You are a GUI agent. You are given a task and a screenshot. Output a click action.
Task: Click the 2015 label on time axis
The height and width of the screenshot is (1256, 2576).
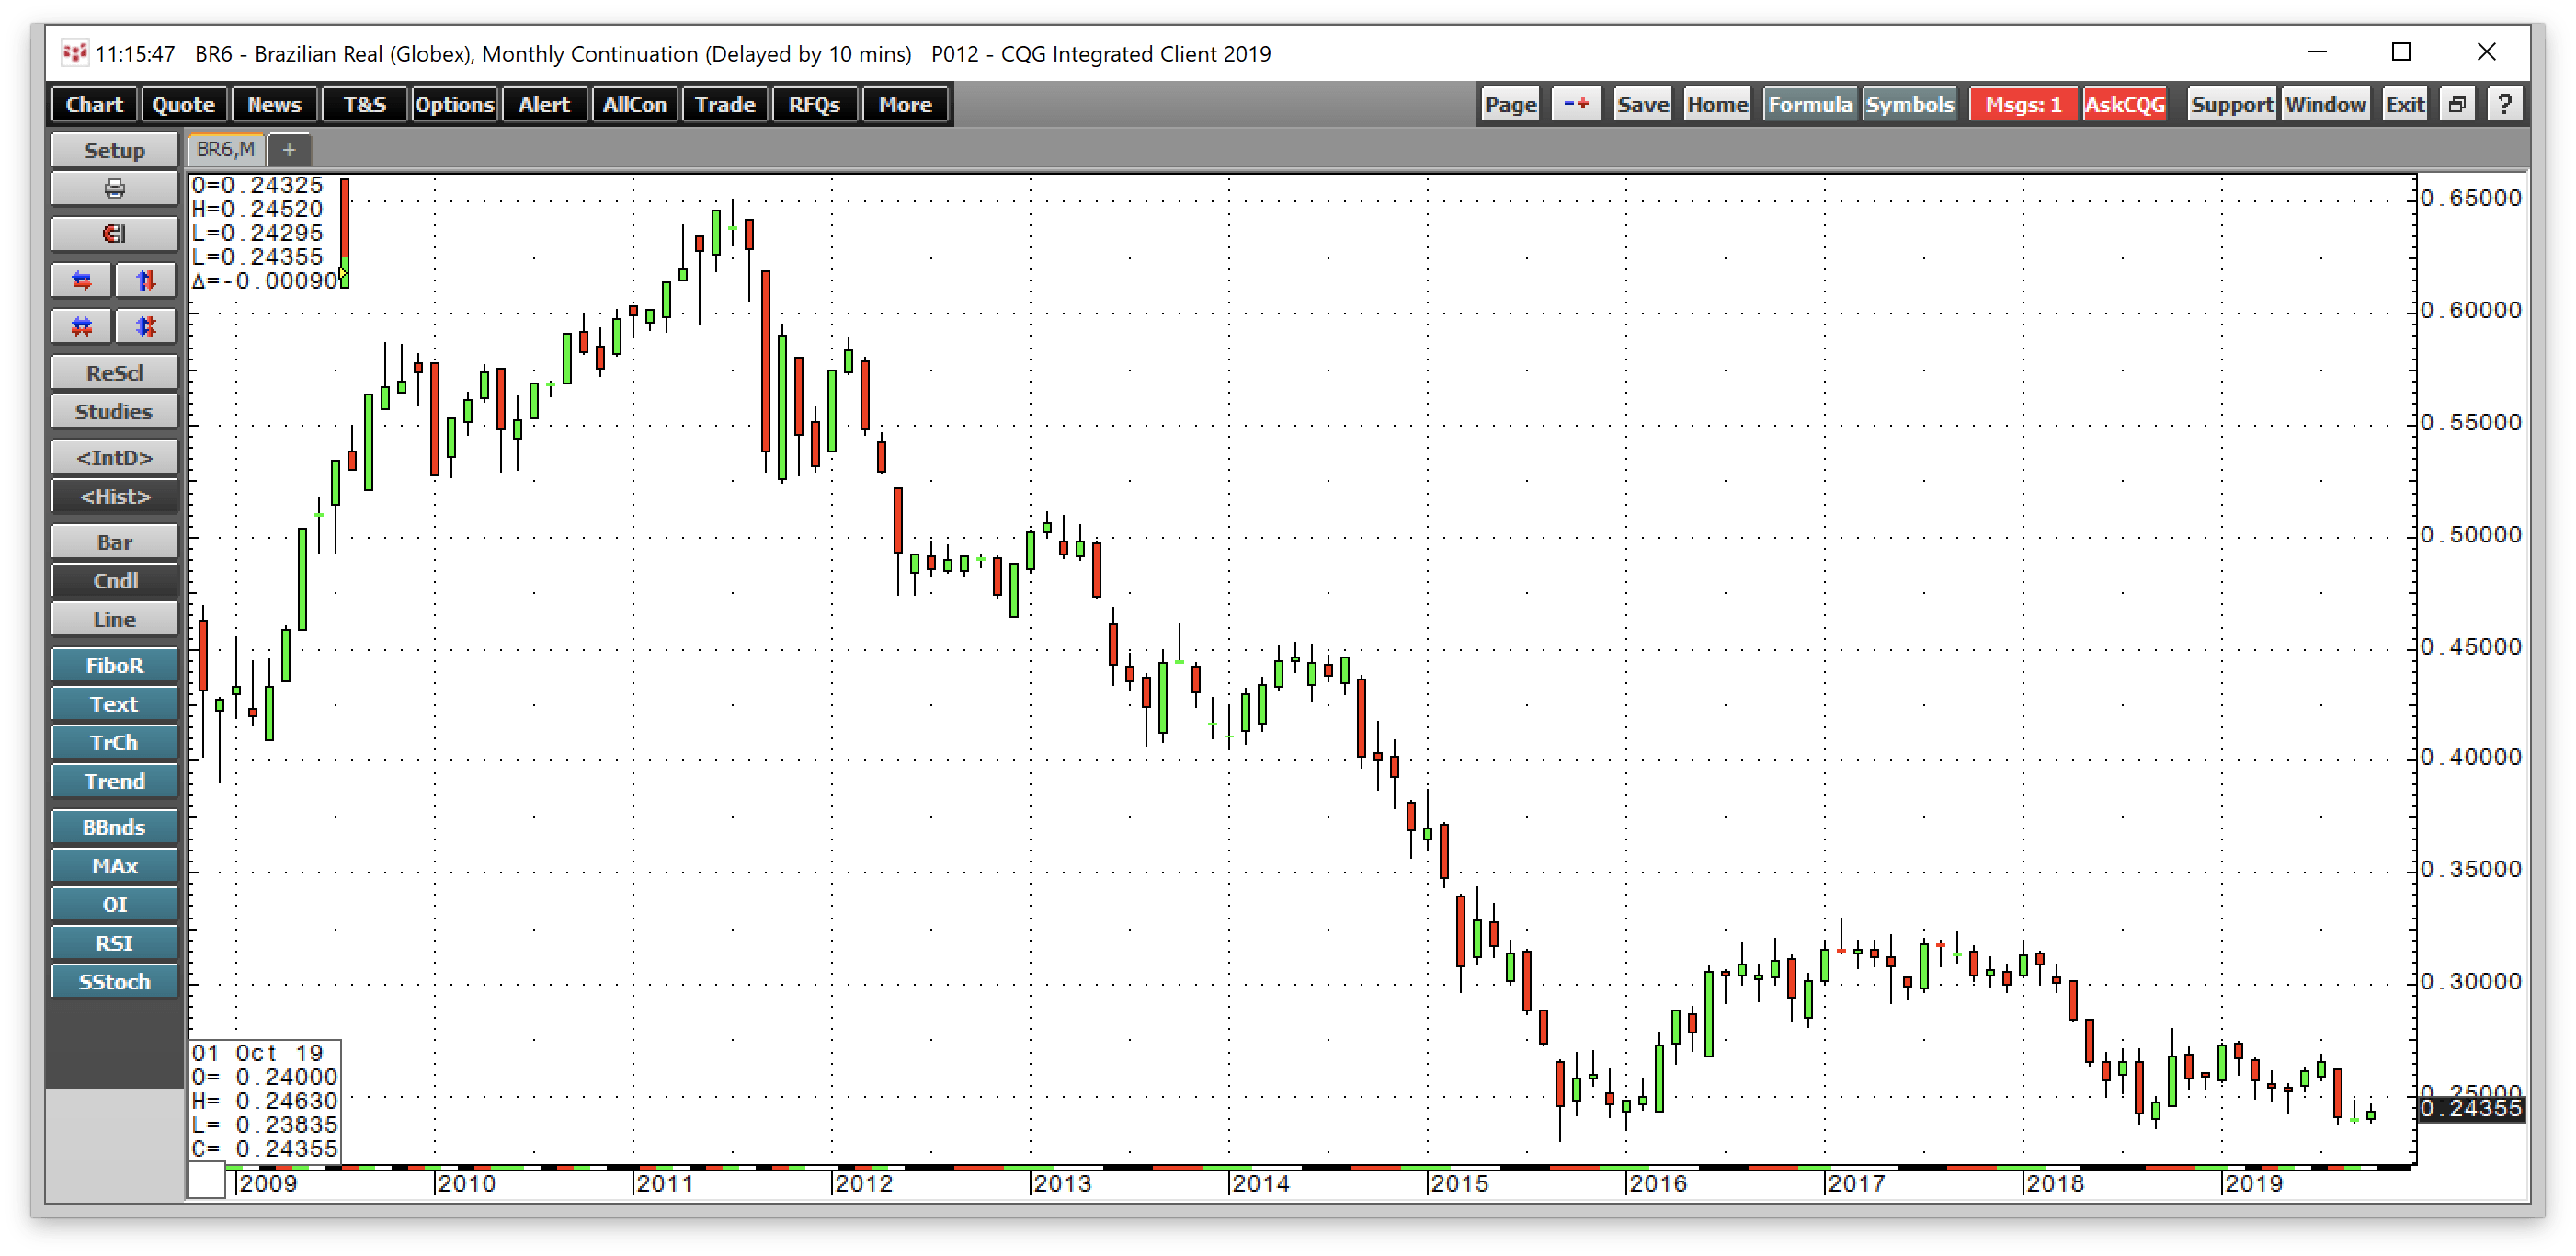[1460, 1184]
